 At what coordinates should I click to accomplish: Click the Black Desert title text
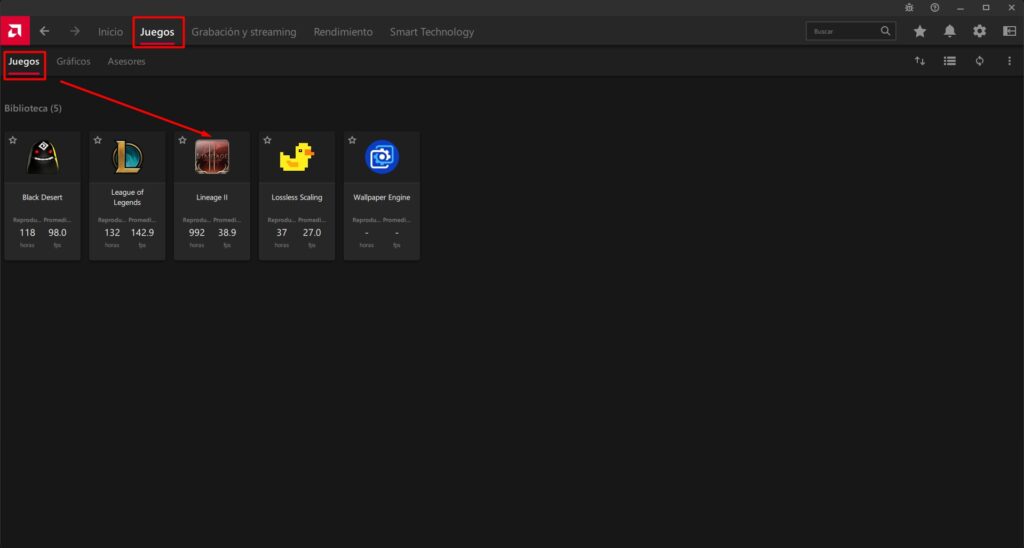42,197
